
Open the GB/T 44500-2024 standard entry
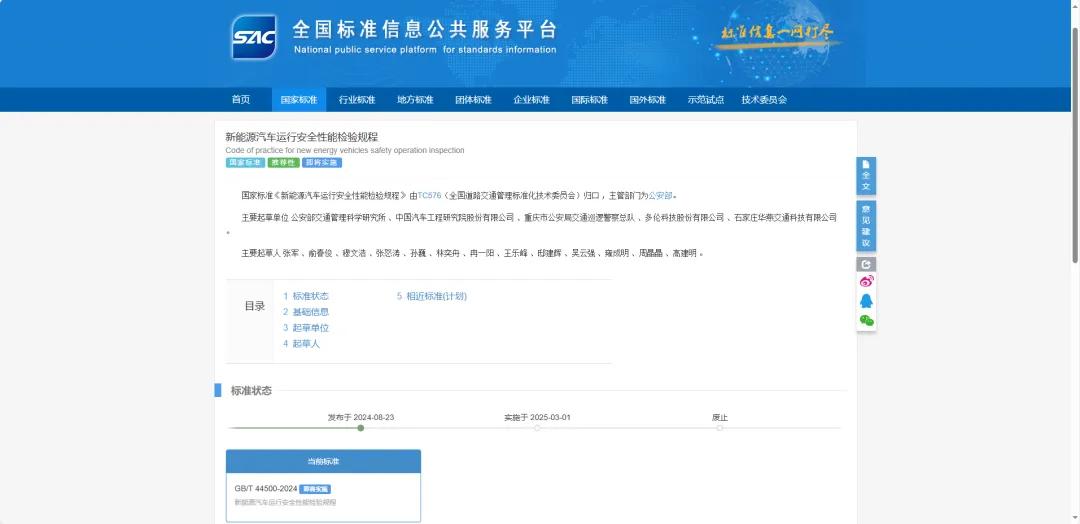266,489
